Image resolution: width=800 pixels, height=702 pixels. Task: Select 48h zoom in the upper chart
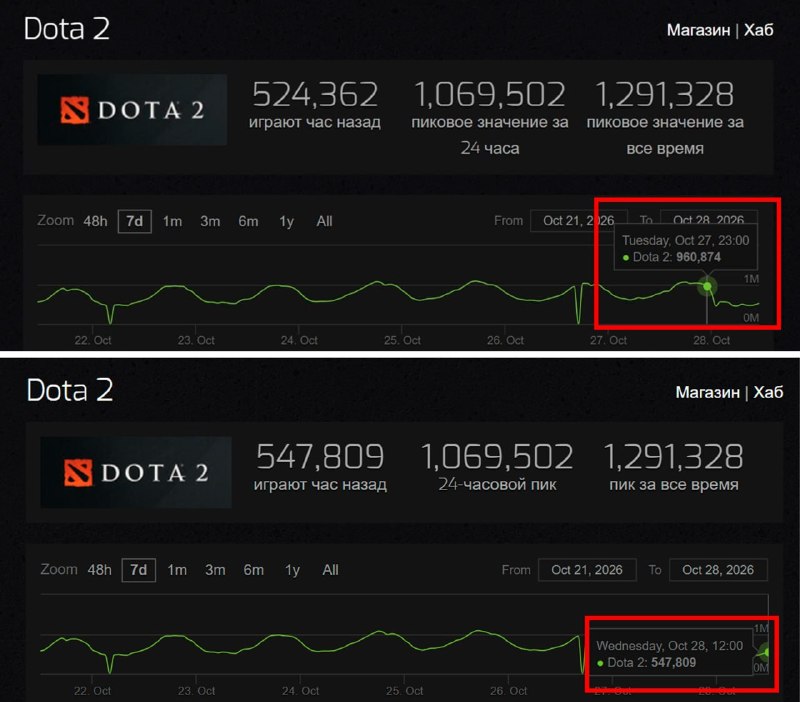point(95,221)
